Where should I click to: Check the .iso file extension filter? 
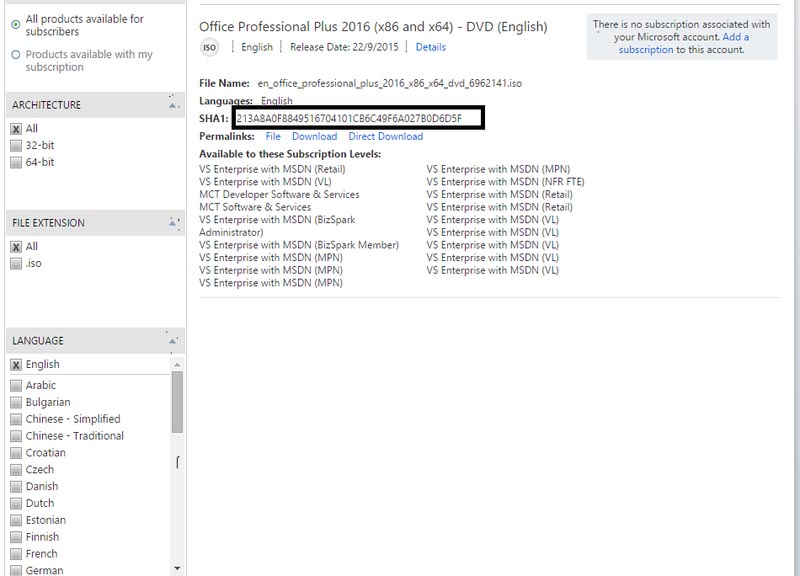(16, 264)
